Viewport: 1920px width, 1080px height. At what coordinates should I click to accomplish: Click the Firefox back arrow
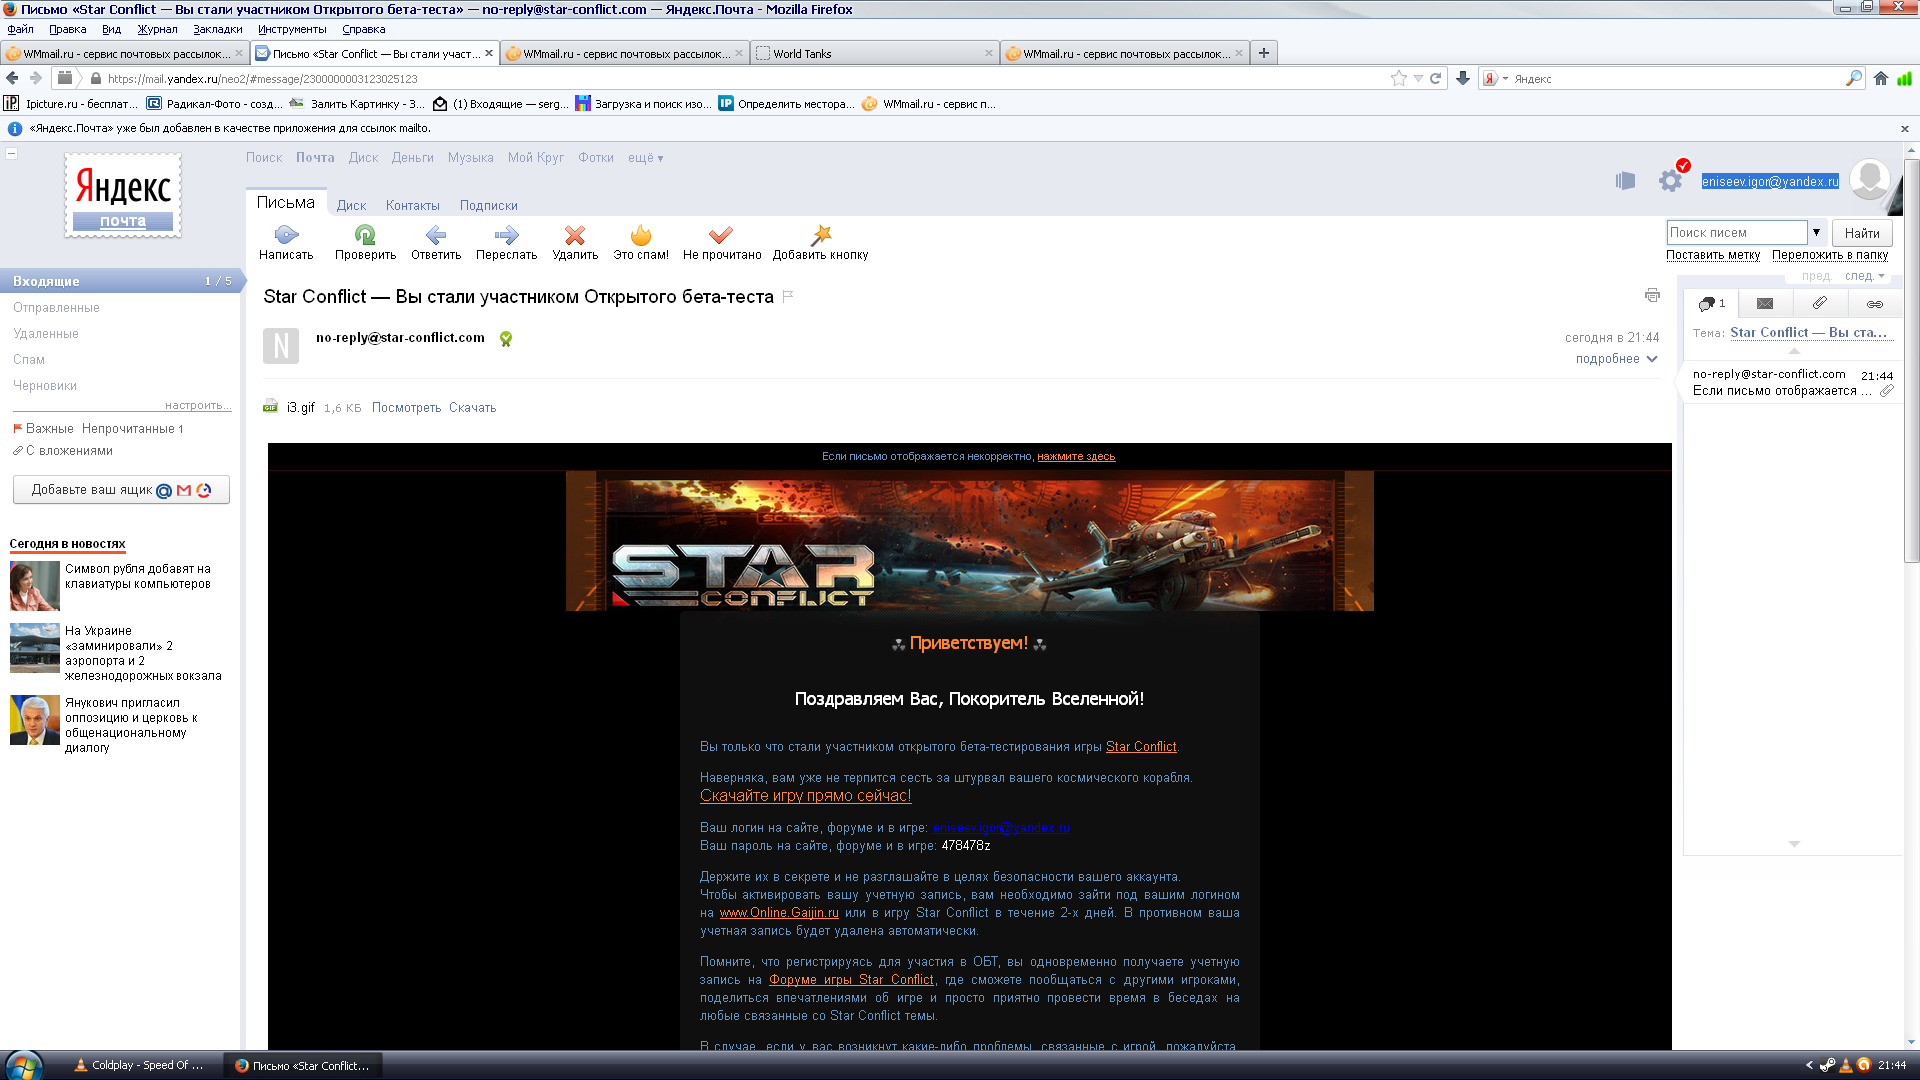(x=12, y=78)
